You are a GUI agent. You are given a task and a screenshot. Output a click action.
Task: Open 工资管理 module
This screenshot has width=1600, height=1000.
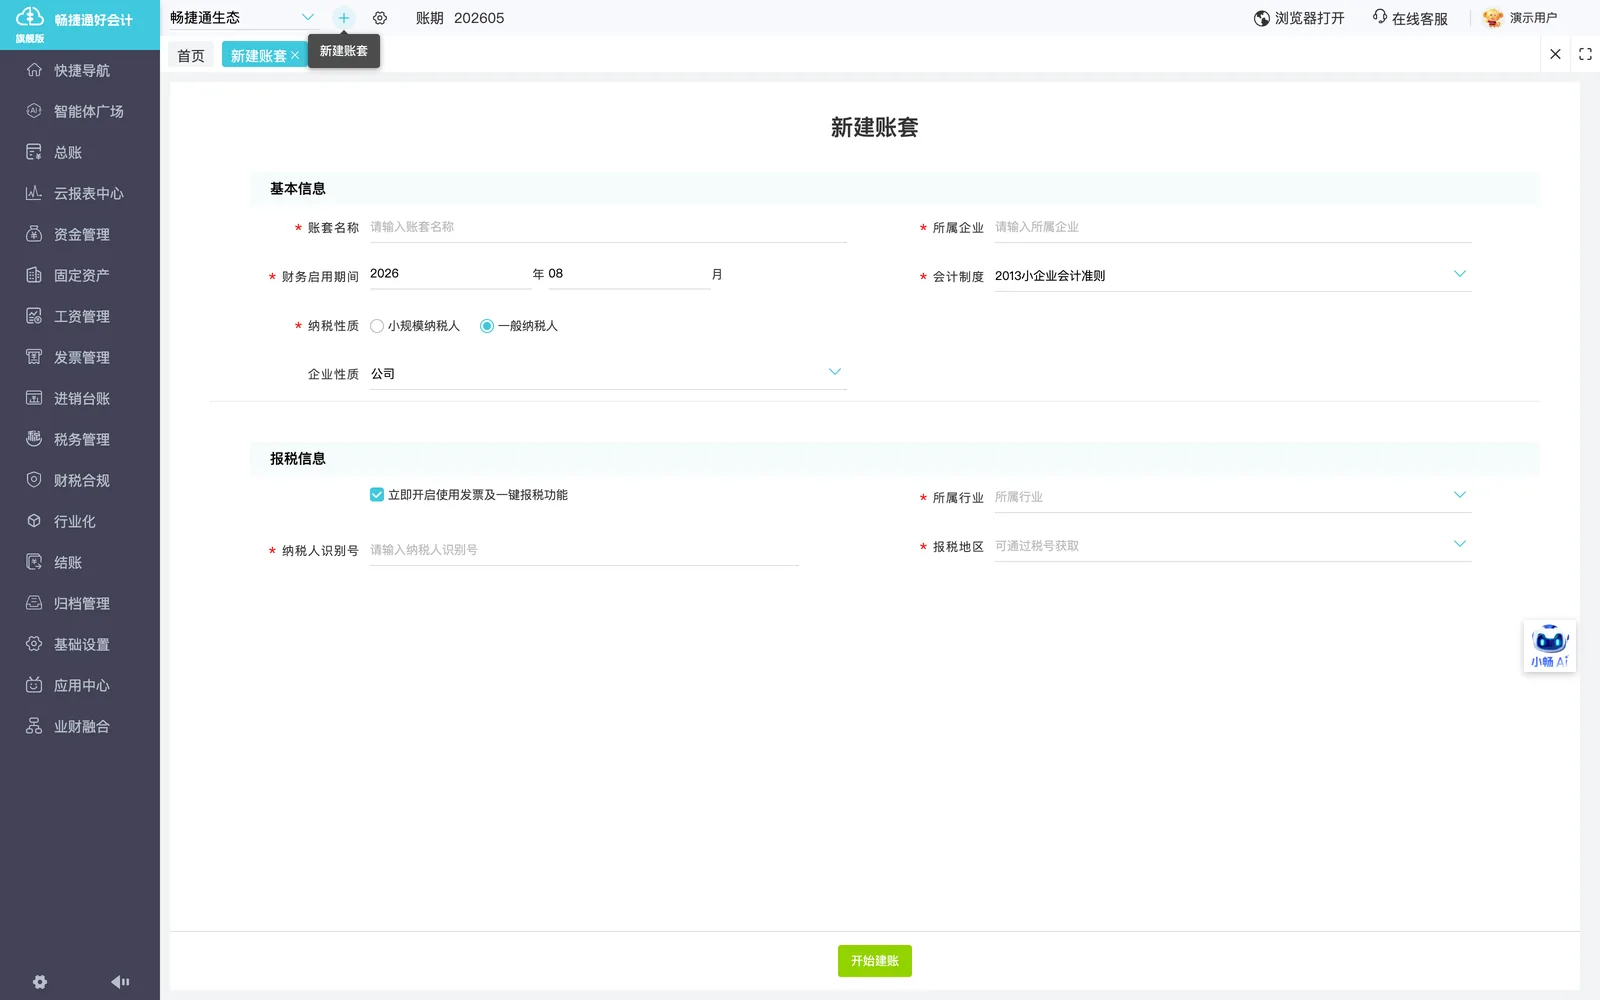pyautogui.click(x=80, y=316)
